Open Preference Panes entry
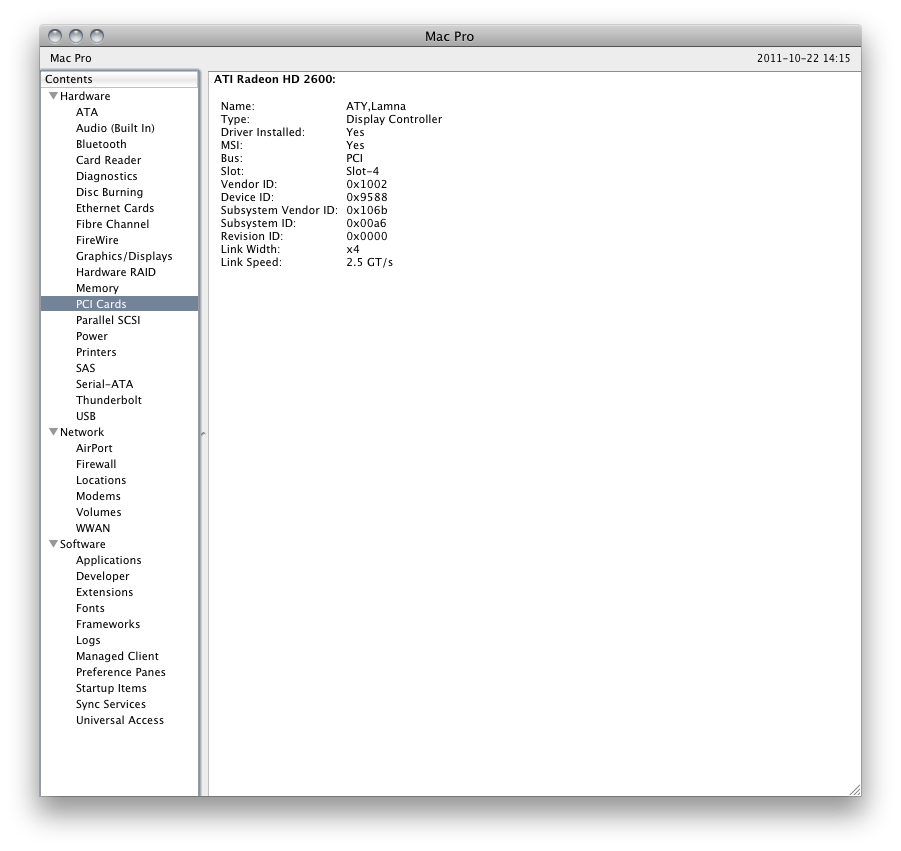Screen dimensions: 901x851 (x=121, y=672)
